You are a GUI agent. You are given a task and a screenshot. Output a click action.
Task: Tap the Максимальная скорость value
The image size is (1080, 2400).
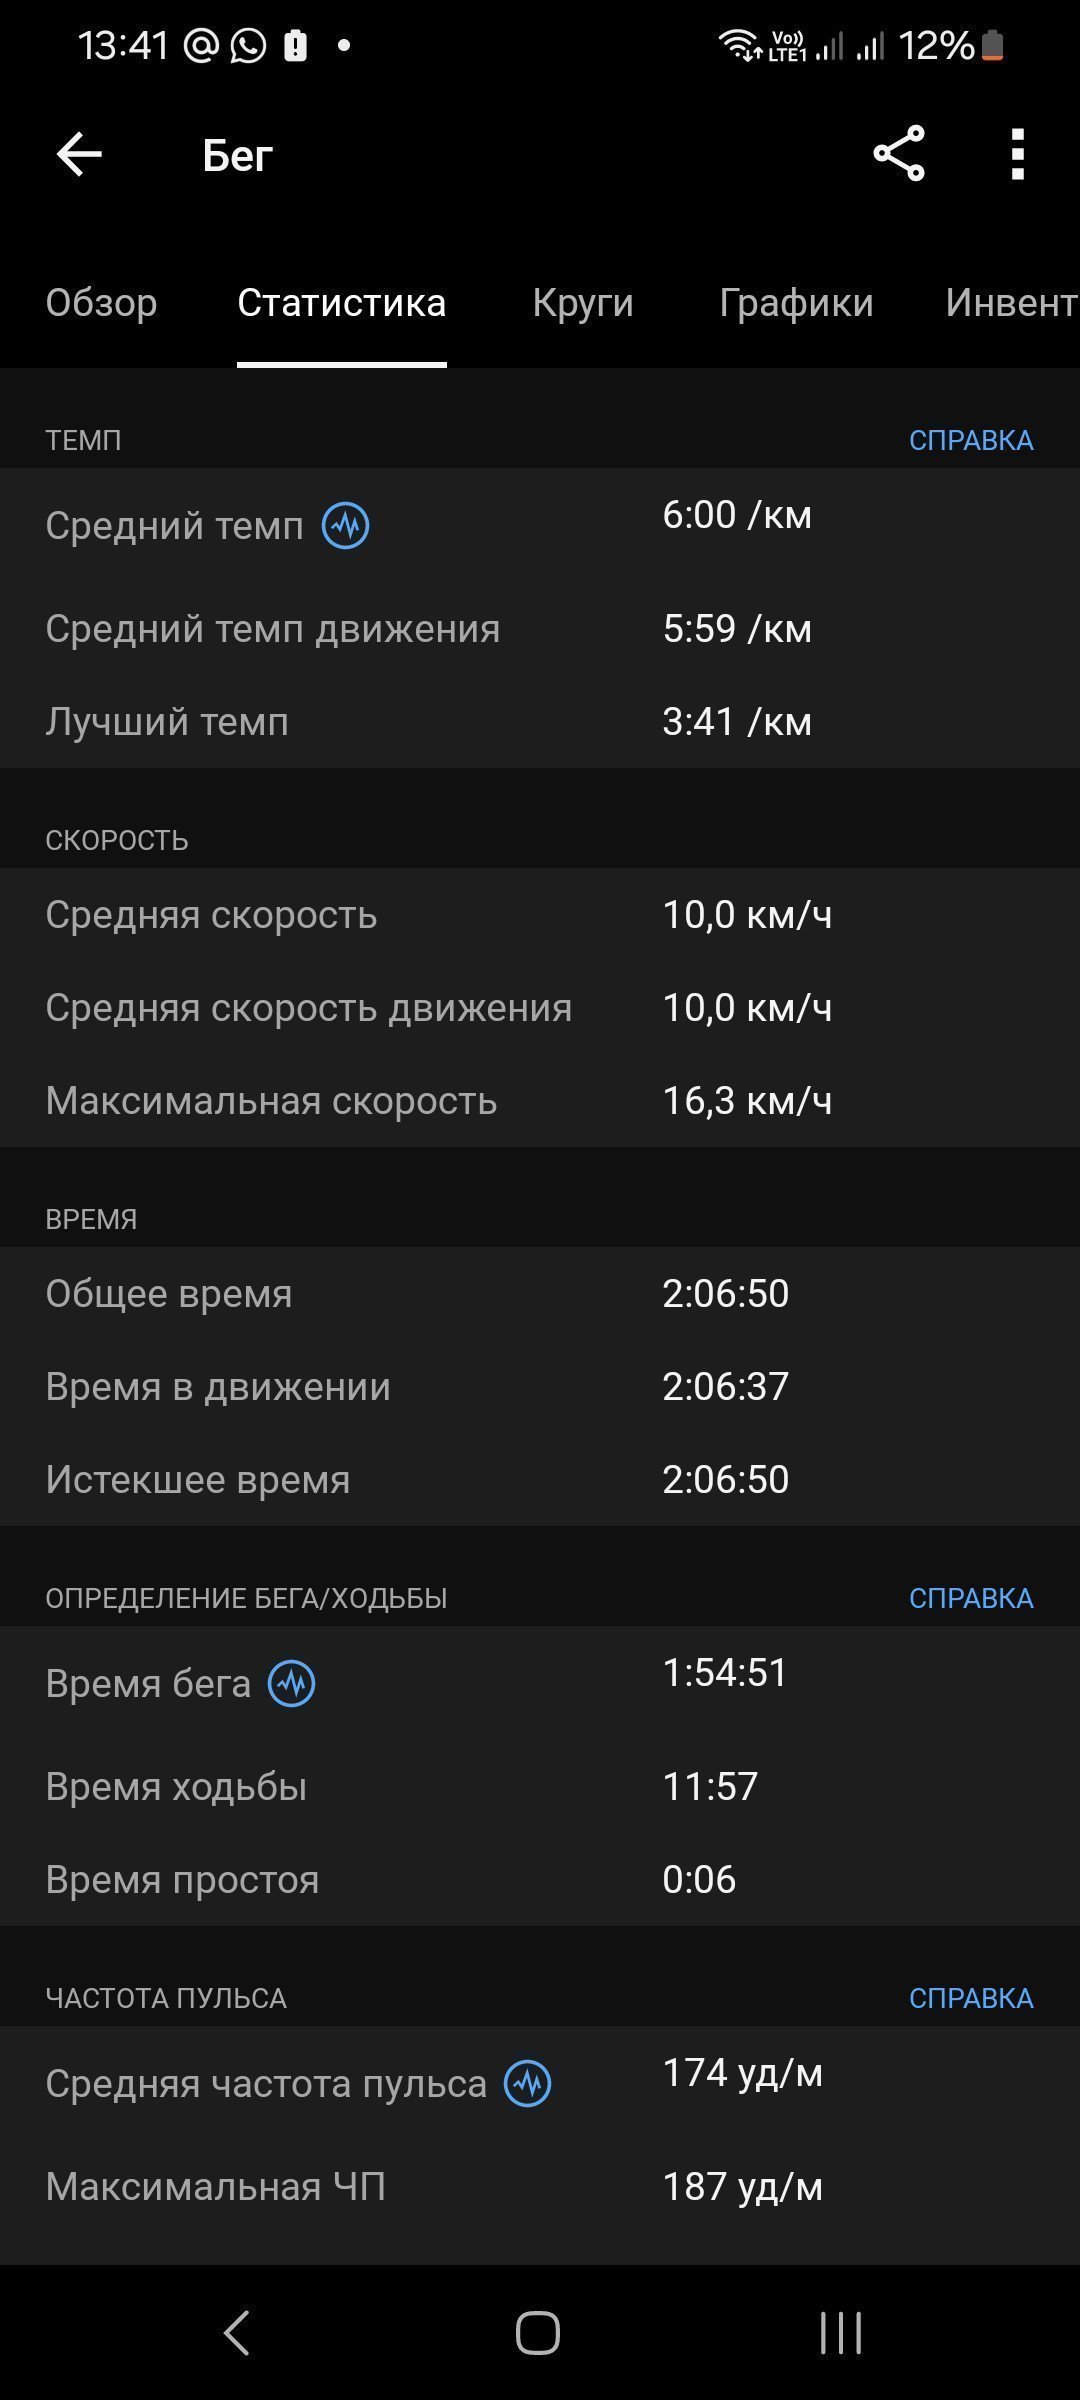(747, 1101)
